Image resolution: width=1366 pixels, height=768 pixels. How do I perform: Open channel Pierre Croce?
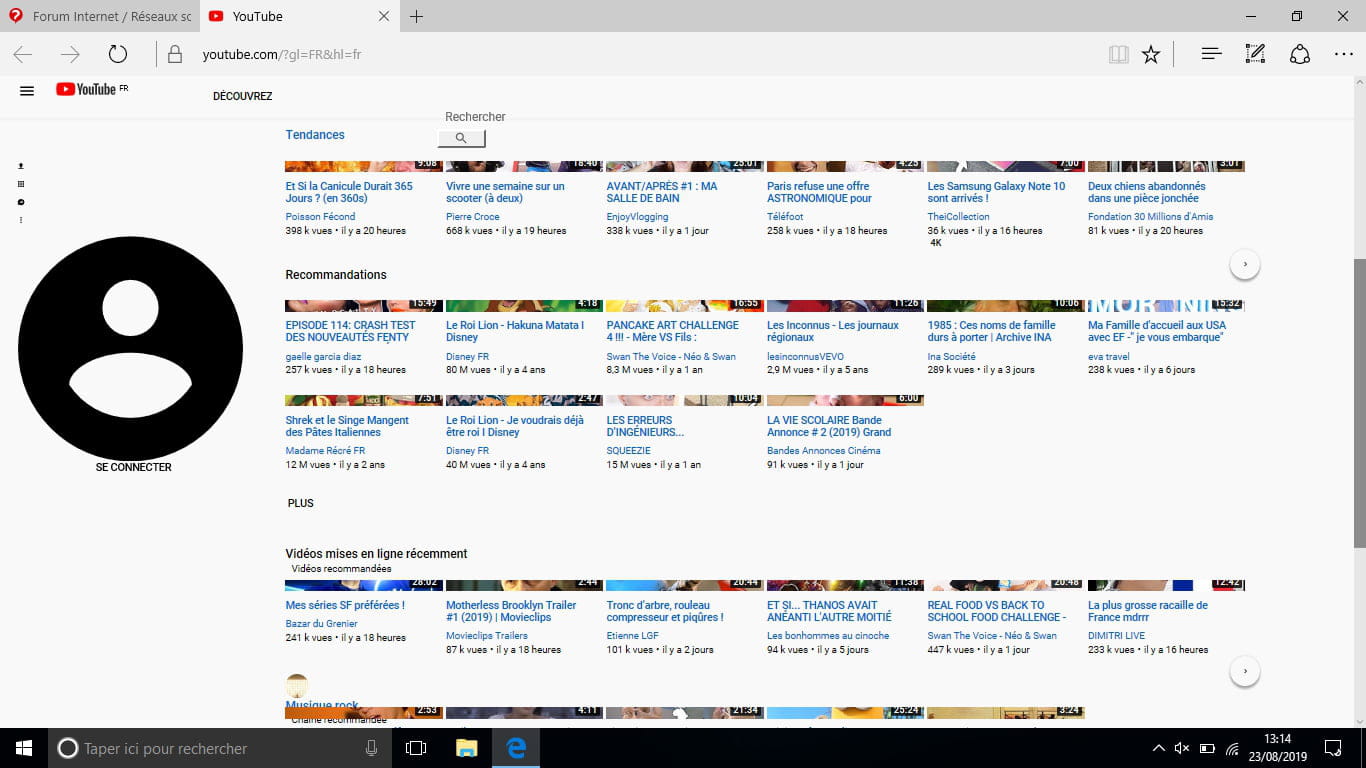coord(473,216)
